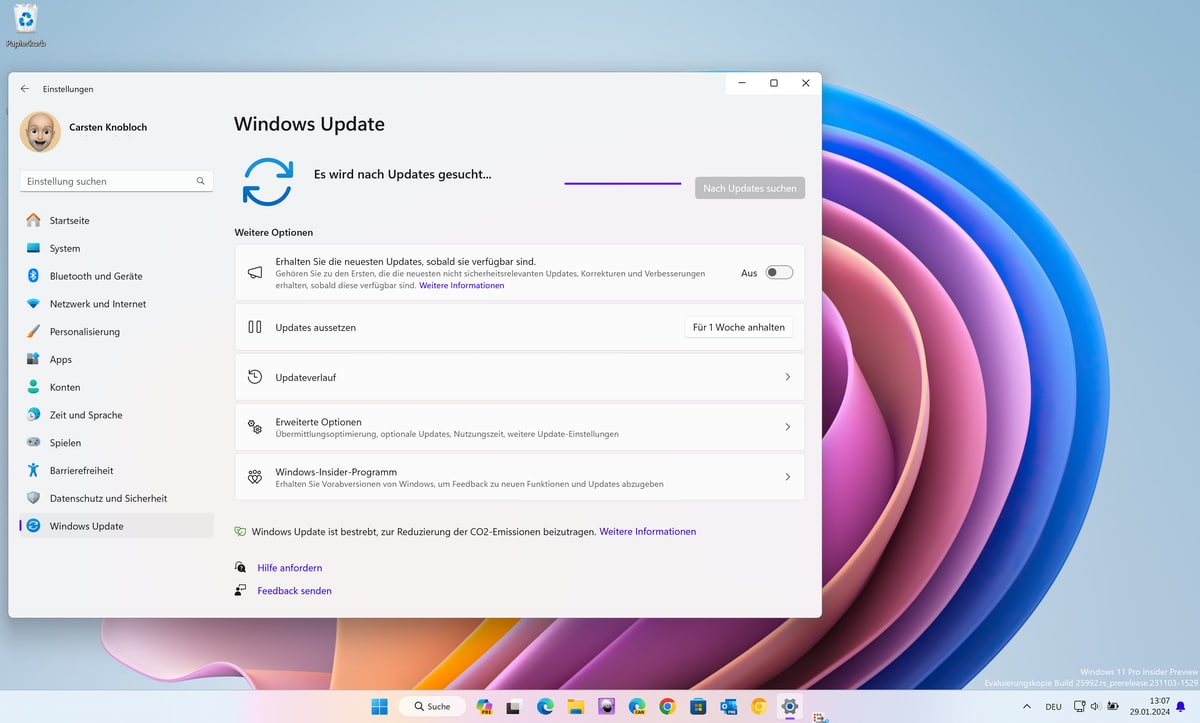
Task: Open the Papierkorb desktop icon
Action: pos(26,26)
